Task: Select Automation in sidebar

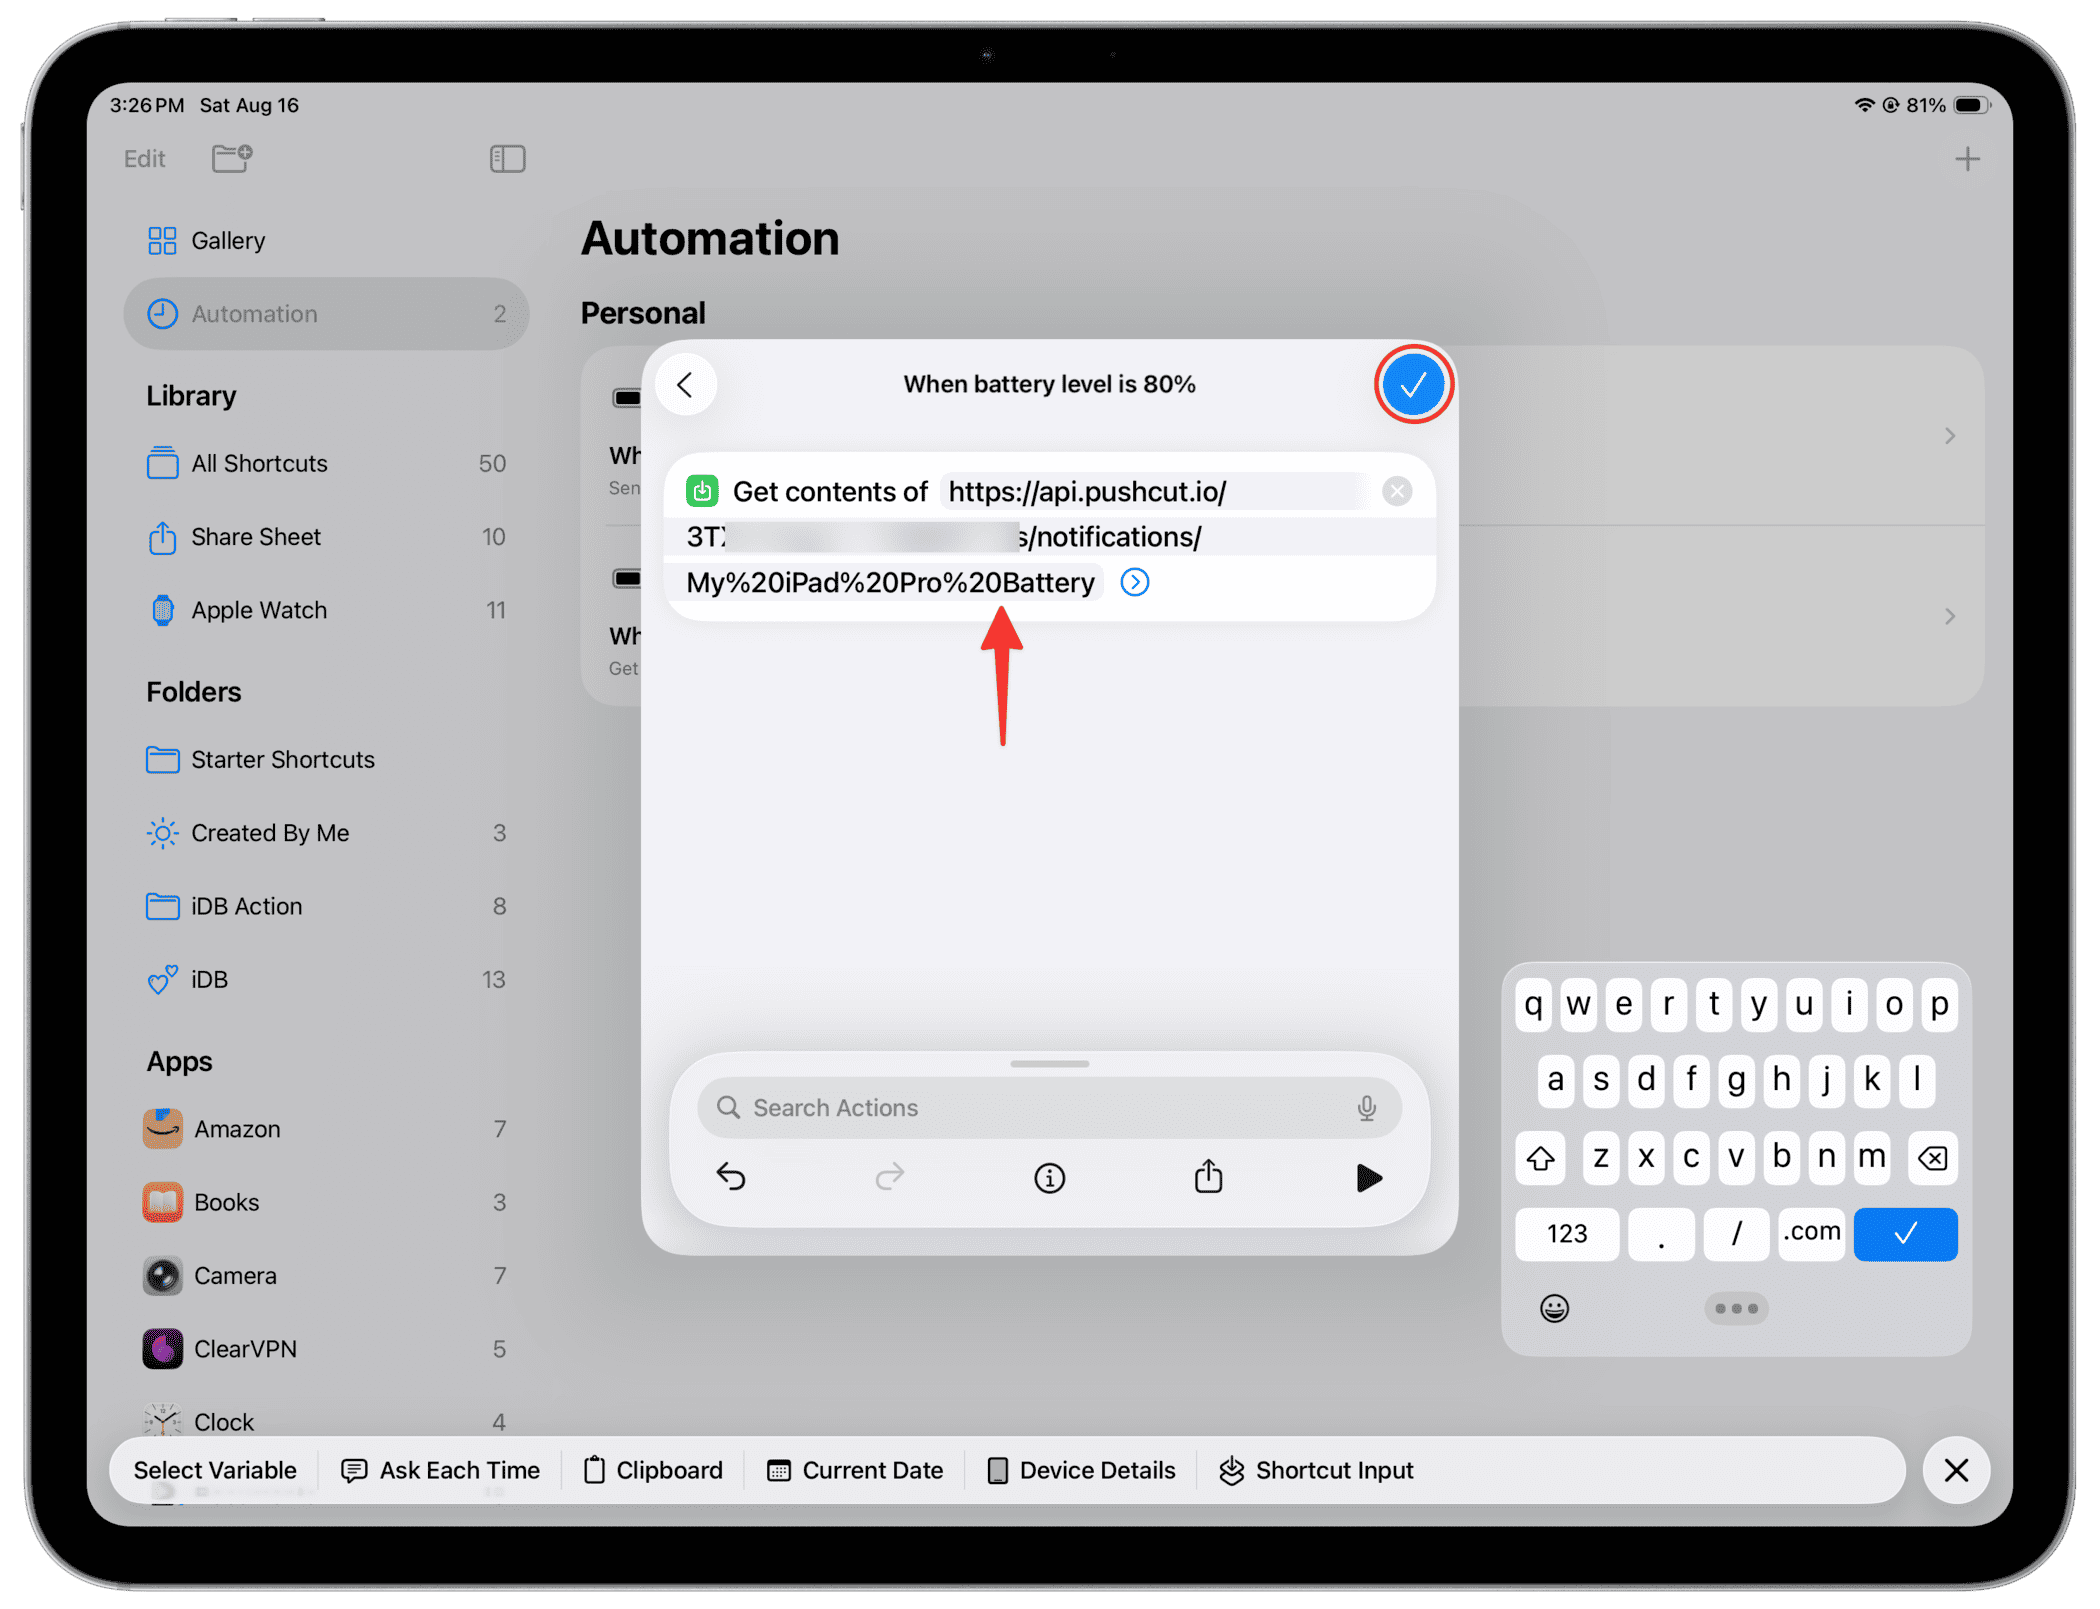Action: pos(326,314)
